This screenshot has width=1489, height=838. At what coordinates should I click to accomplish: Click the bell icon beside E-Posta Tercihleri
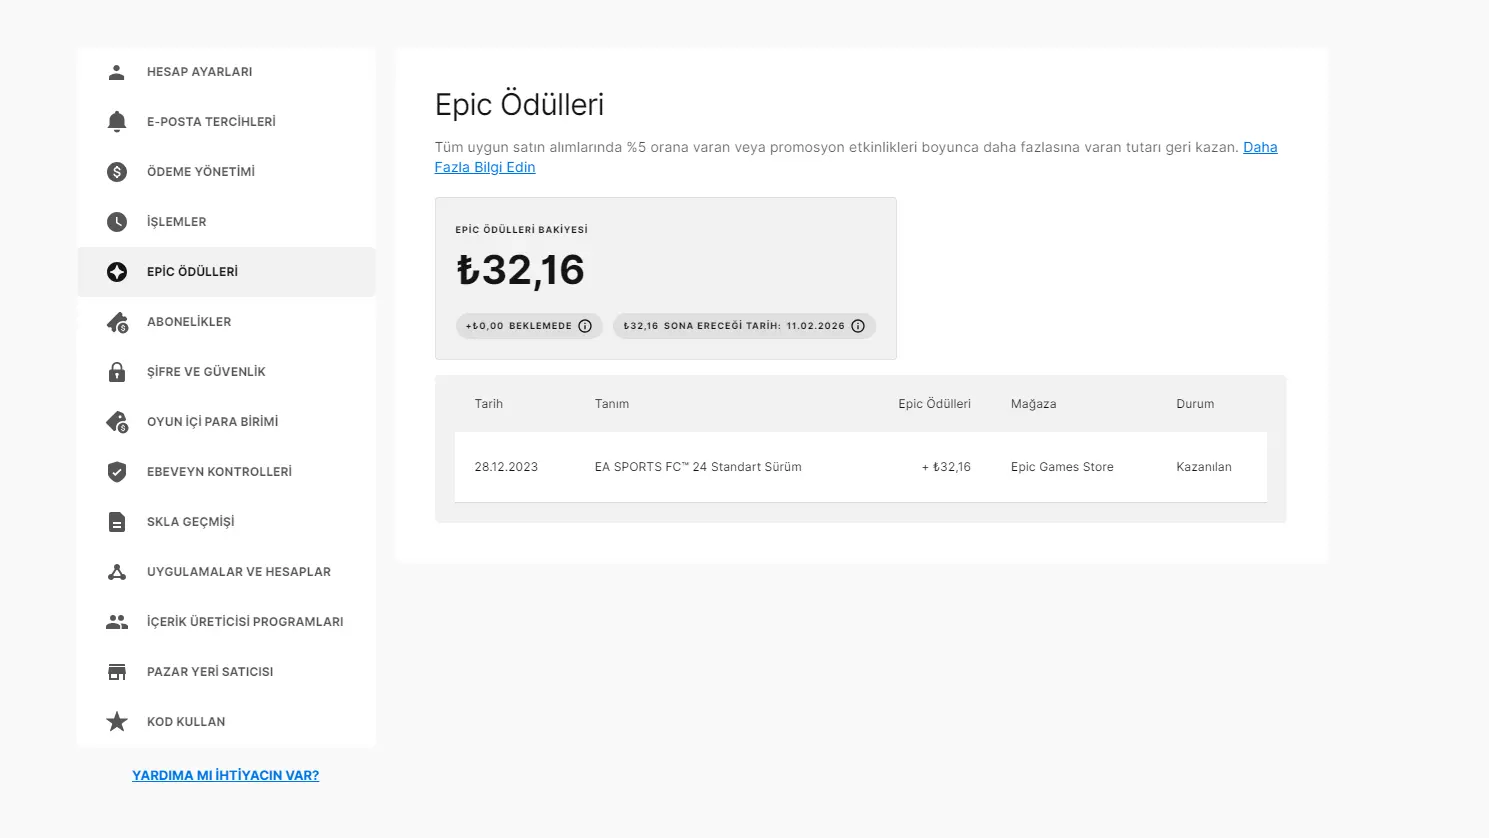(x=117, y=121)
